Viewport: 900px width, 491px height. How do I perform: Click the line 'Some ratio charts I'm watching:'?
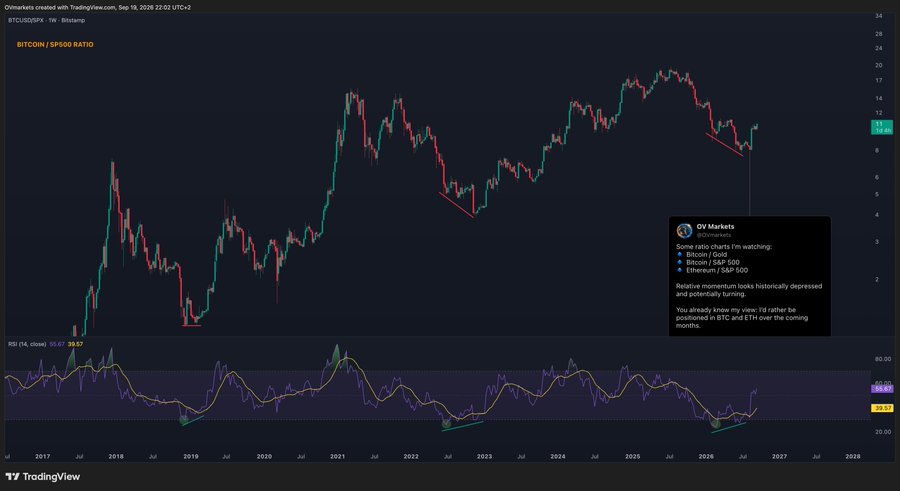[724, 246]
